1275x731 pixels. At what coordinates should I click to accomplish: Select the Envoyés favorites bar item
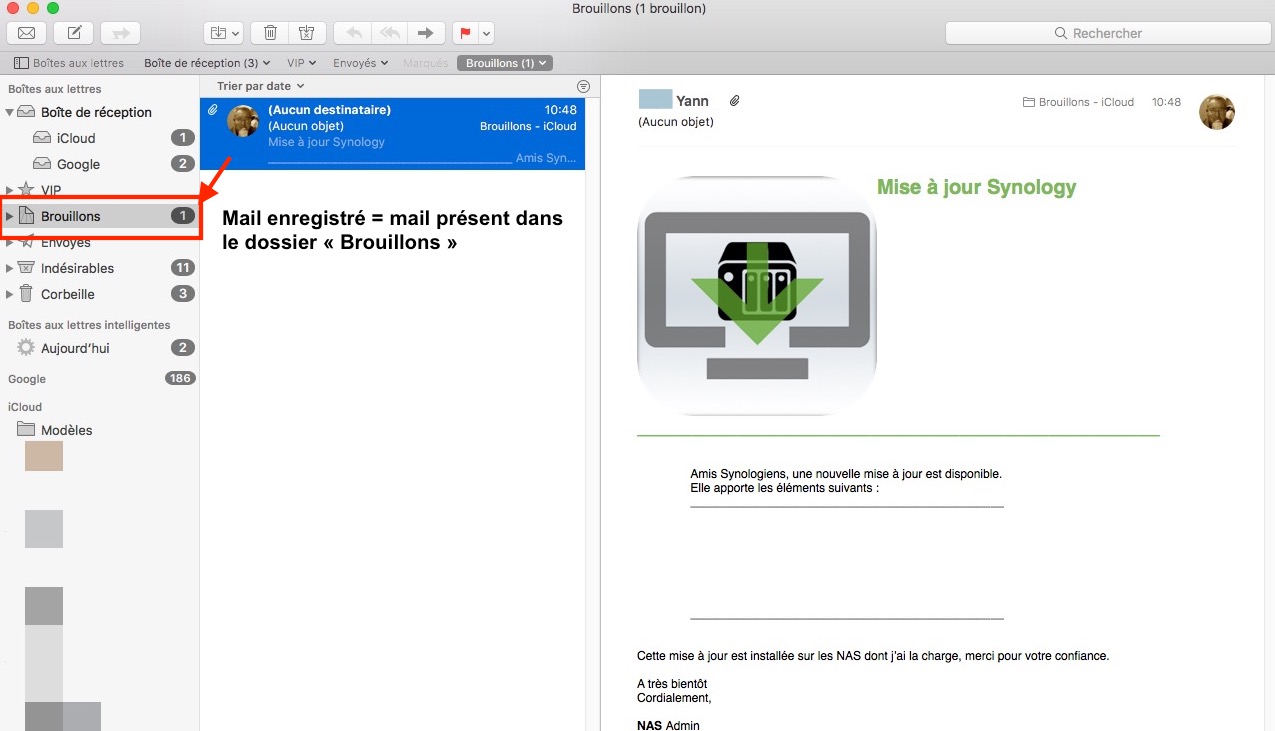(360, 63)
